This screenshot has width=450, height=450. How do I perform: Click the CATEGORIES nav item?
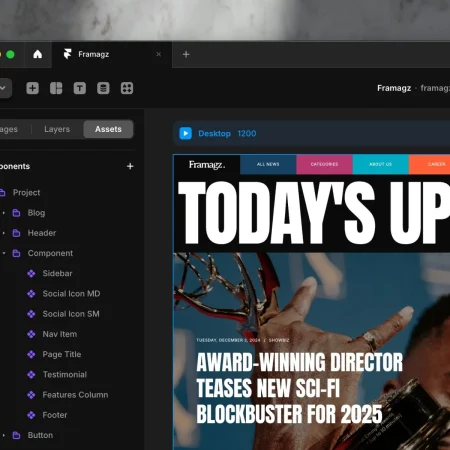(x=324, y=164)
